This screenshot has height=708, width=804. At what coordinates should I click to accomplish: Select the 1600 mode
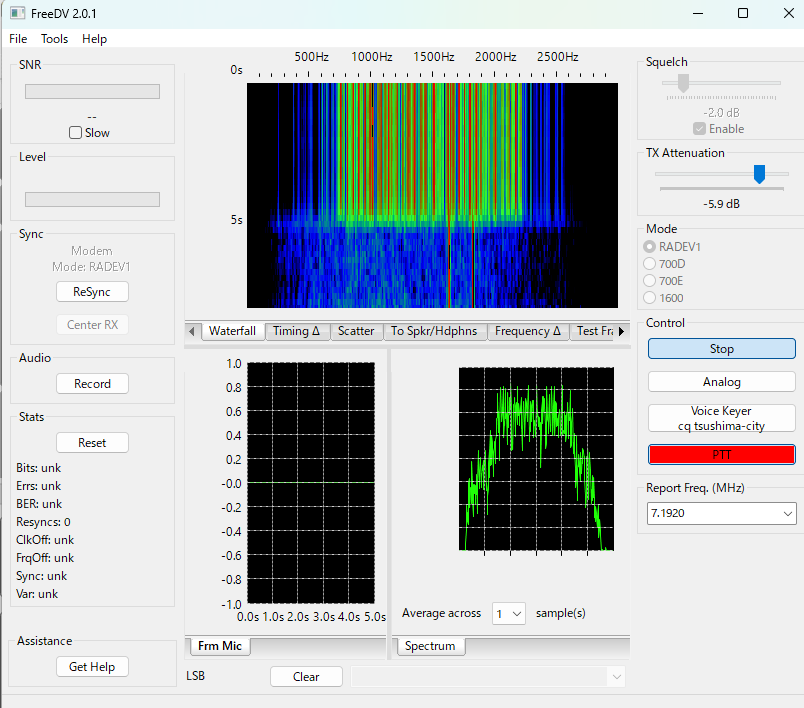(649, 298)
